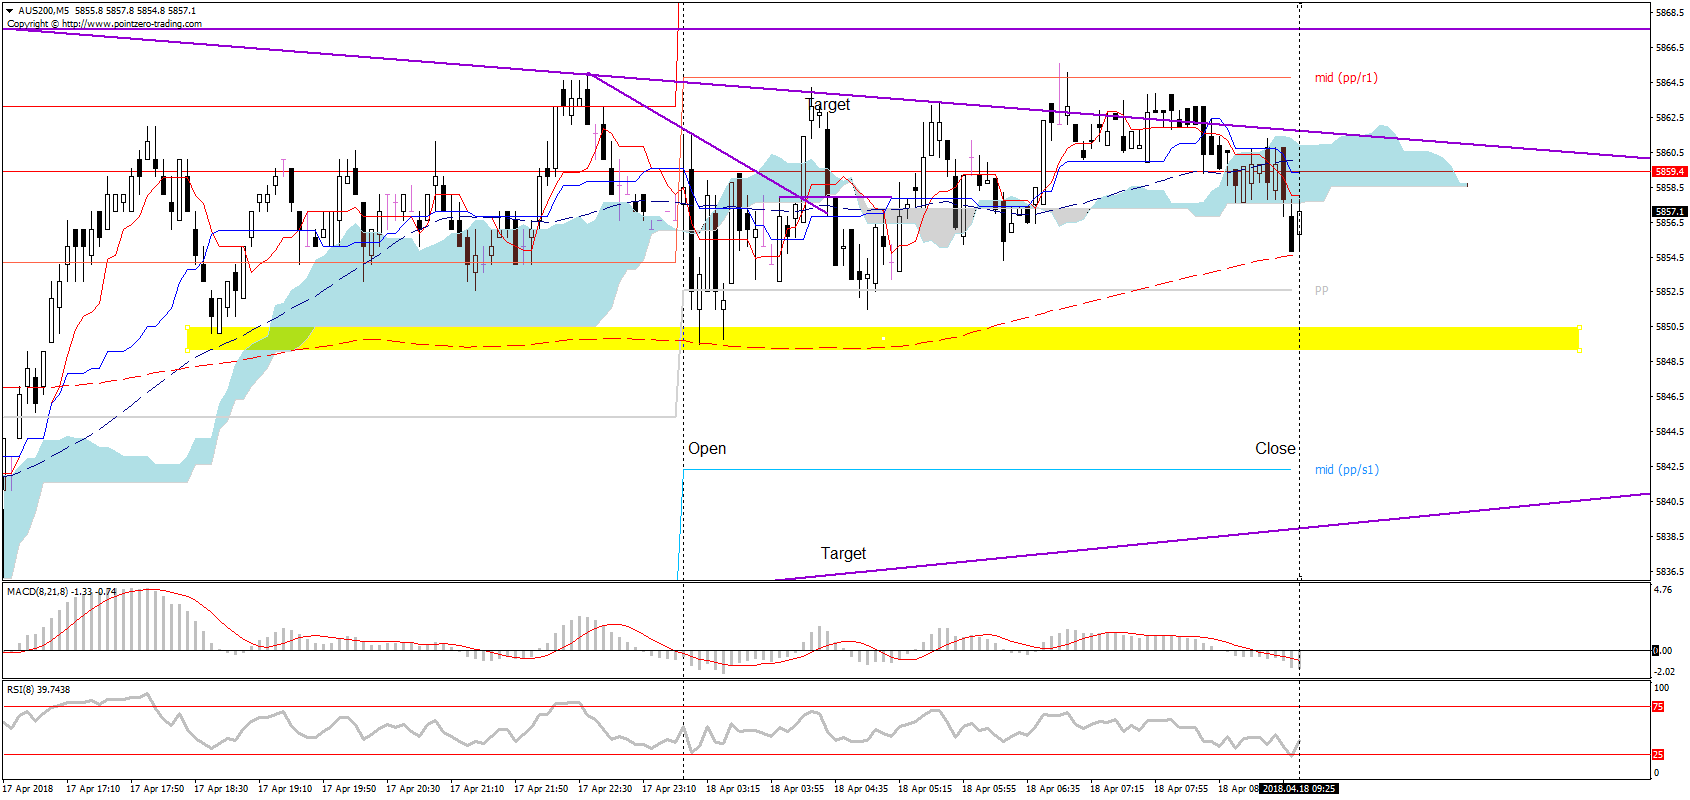
Task: Click the 5836.5 price scale value
Action: [x=1670, y=572]
